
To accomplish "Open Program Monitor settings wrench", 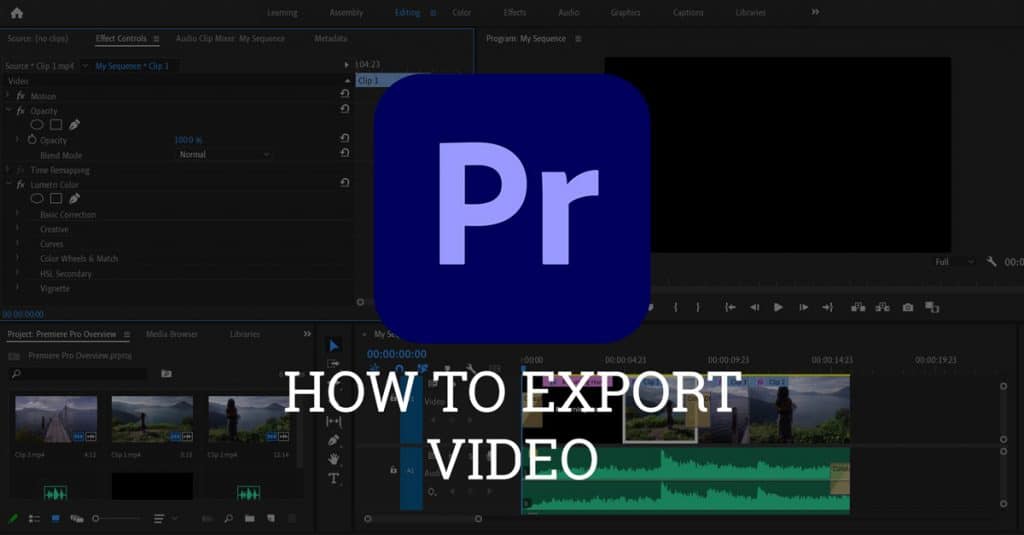I will point(991,261).
